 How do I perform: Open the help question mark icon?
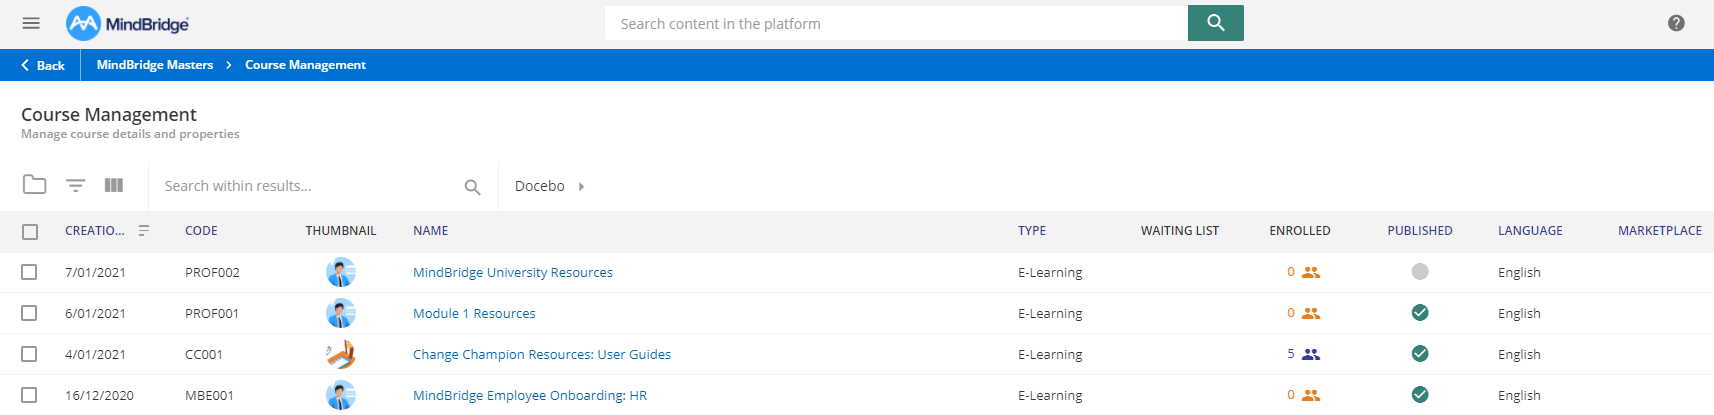(1676, 23)
